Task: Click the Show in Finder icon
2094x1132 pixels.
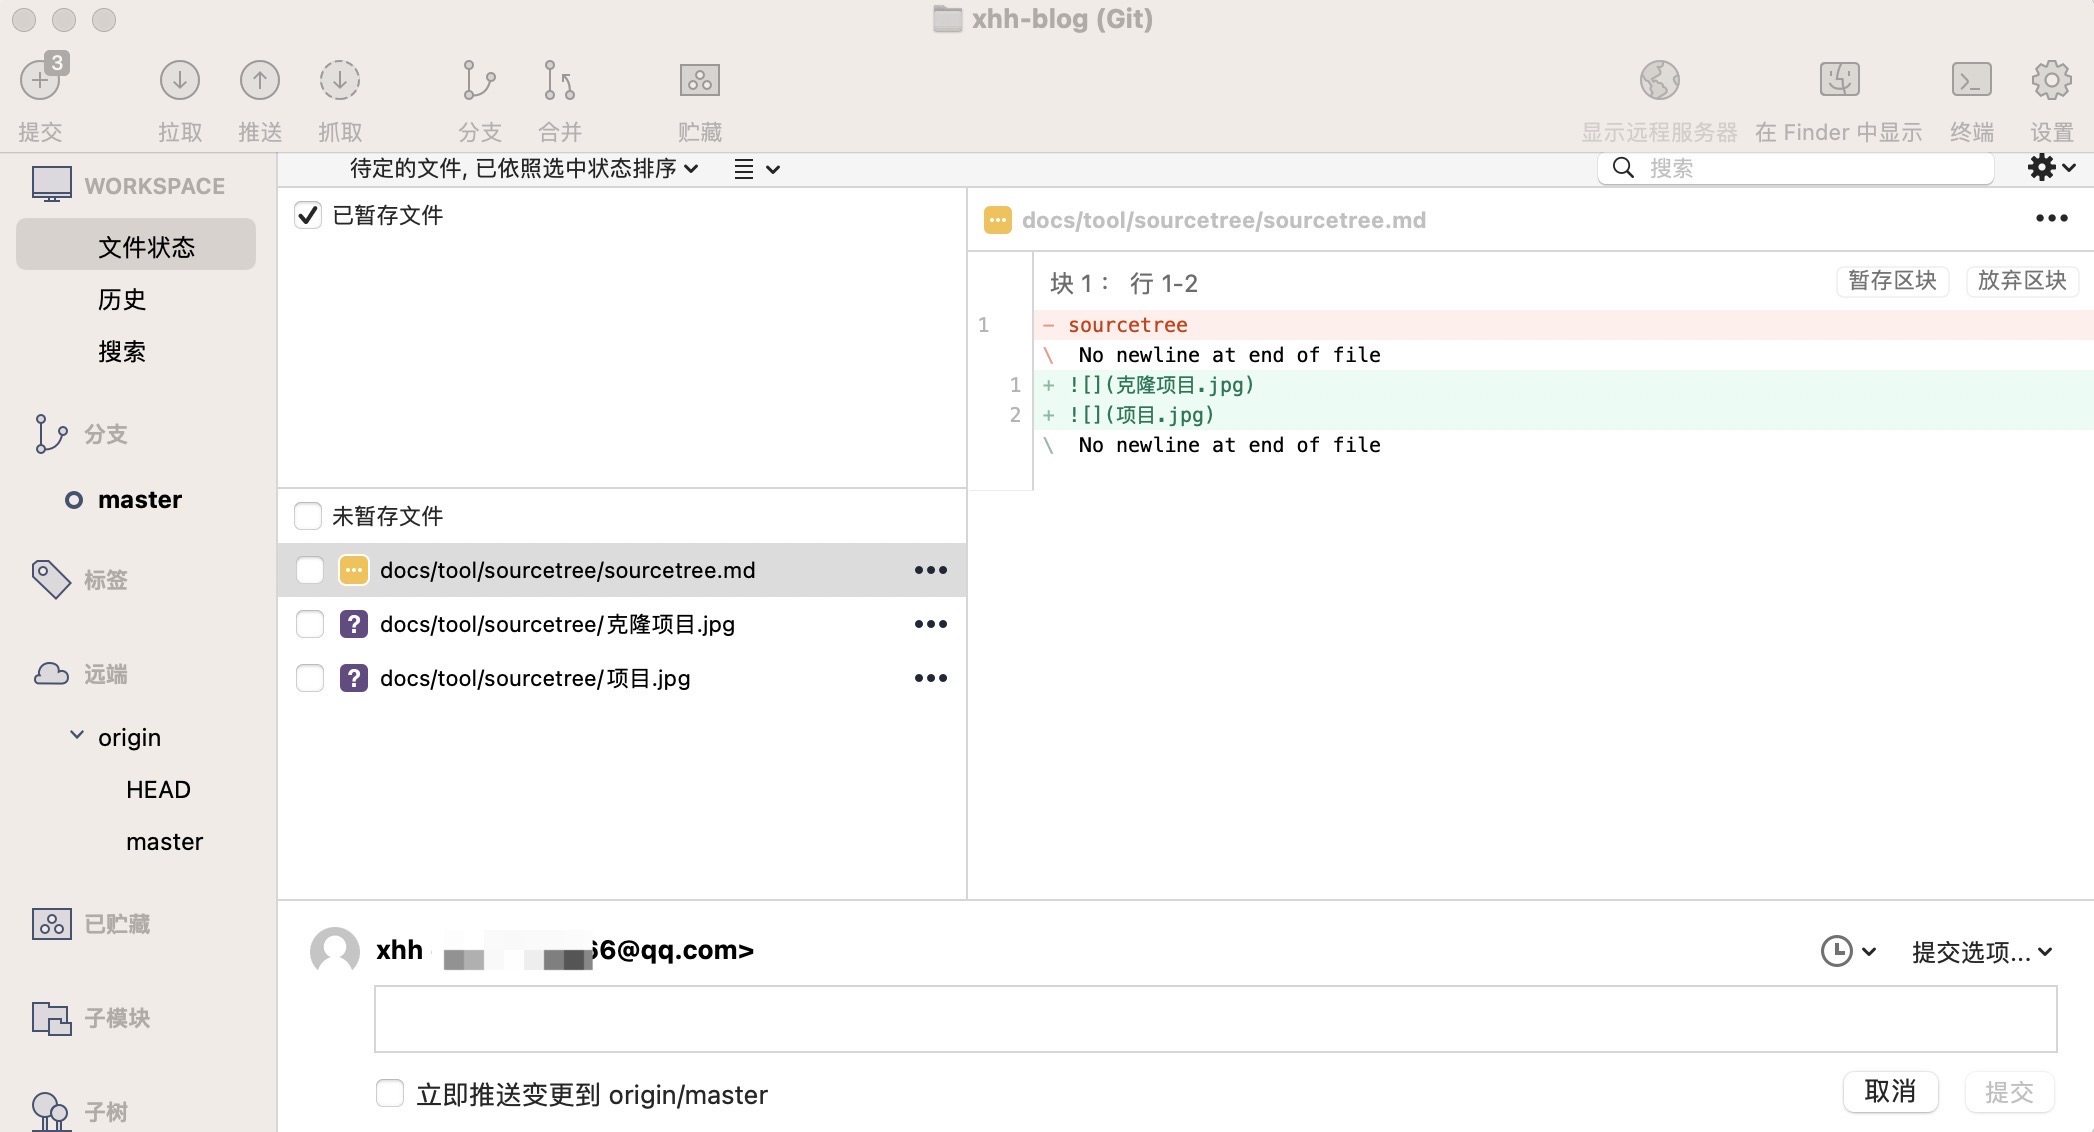Action: tap(1839, 79)
